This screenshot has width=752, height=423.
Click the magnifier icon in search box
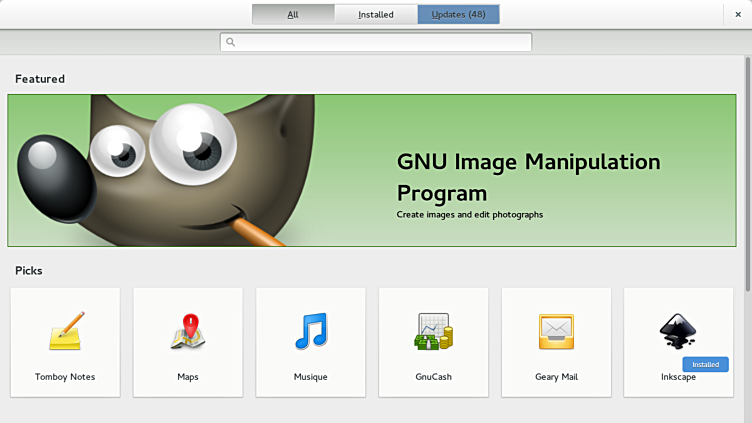pos(231,42)
